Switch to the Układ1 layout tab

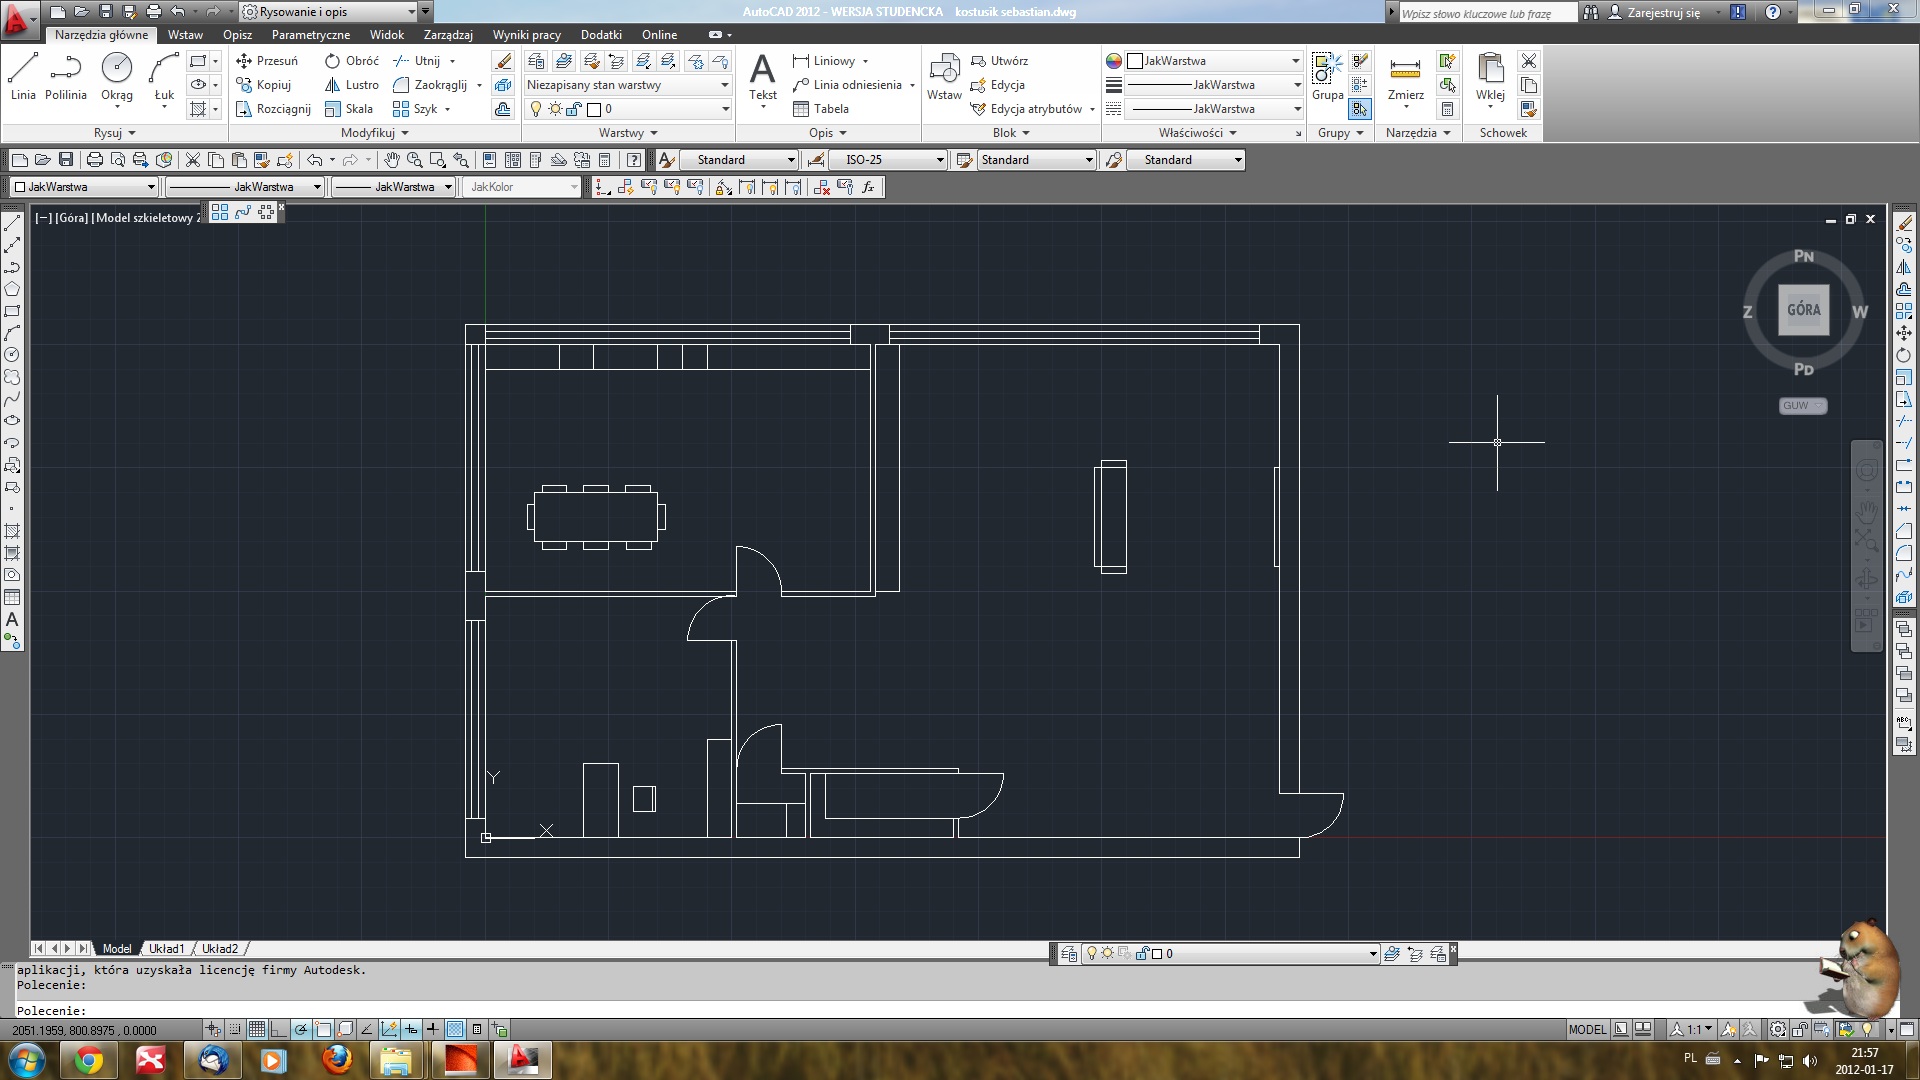point(166,948)
